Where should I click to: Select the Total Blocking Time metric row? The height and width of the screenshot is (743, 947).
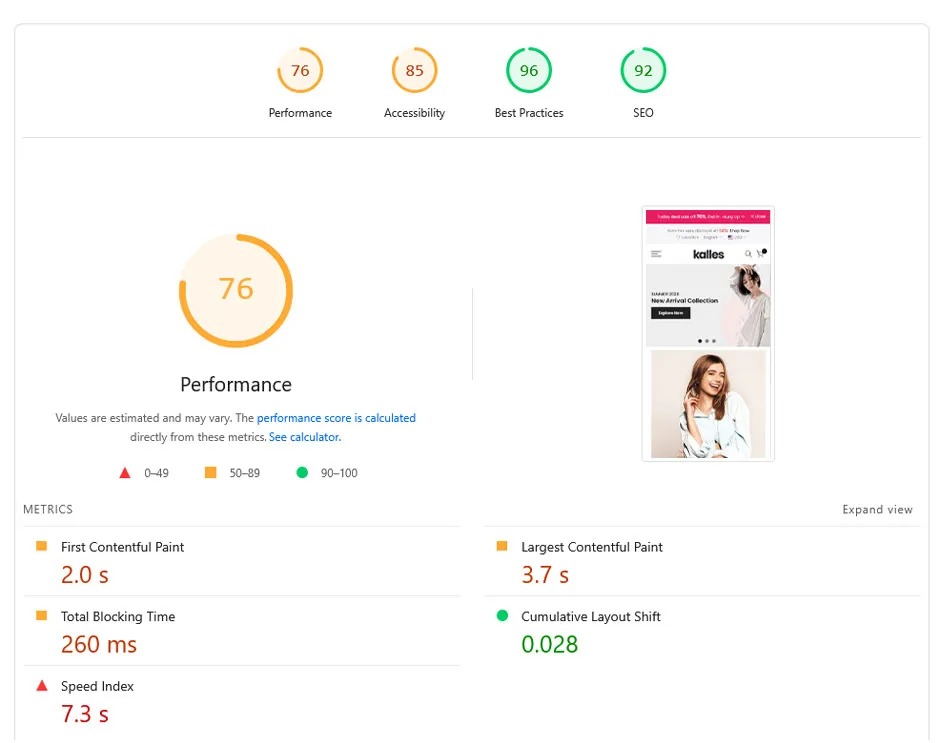tap(117, 617)
